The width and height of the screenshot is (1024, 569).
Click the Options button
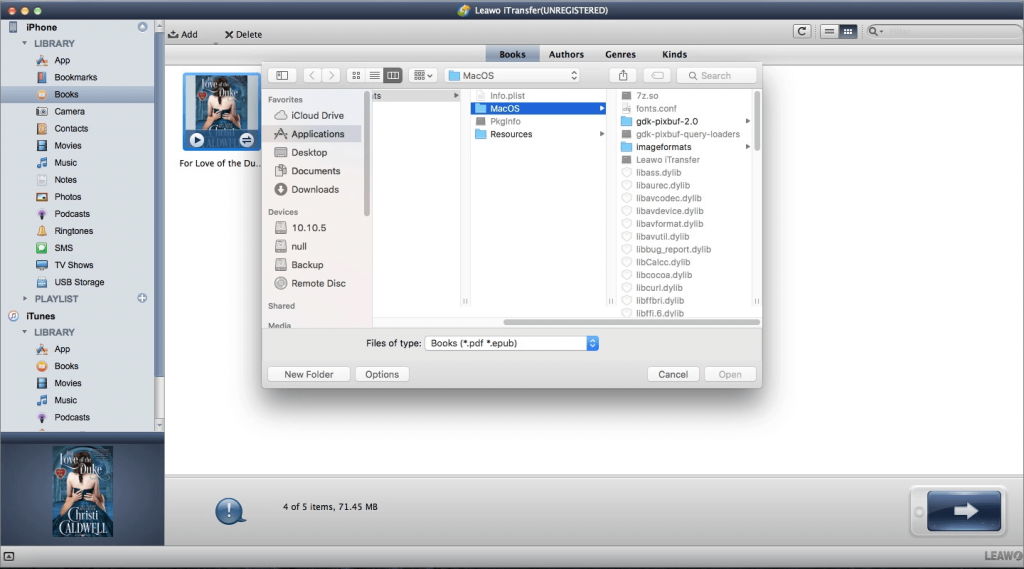coord(382,374)
